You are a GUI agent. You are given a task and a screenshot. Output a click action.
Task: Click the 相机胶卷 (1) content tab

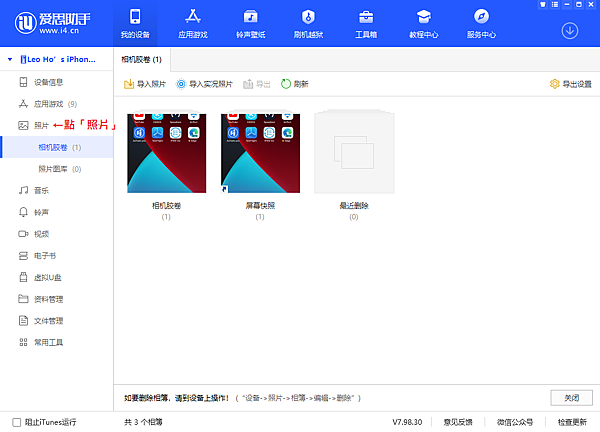click(x=142, y=60)
